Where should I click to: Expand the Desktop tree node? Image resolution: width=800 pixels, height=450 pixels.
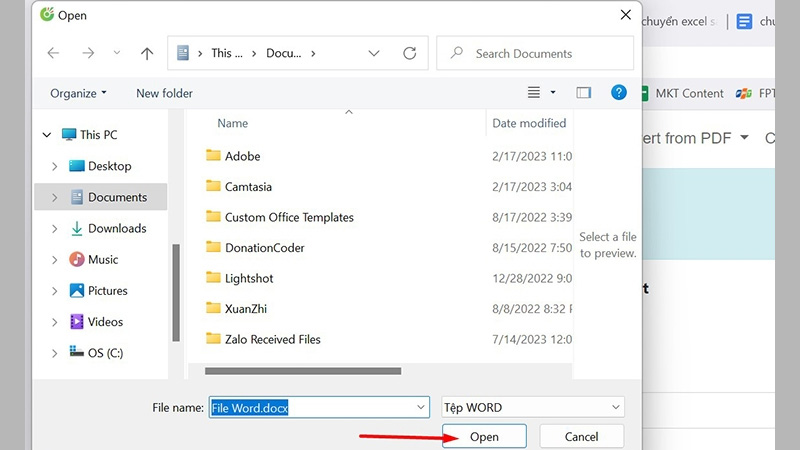point(54,166)
